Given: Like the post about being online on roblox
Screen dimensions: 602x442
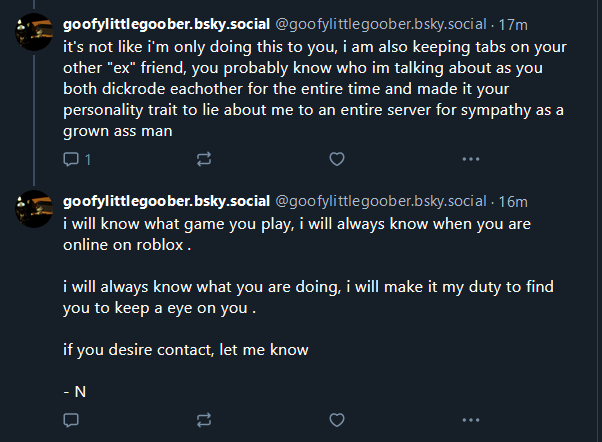Looking at the screenshot, I should pyautogui.click(x=337, y=418).
